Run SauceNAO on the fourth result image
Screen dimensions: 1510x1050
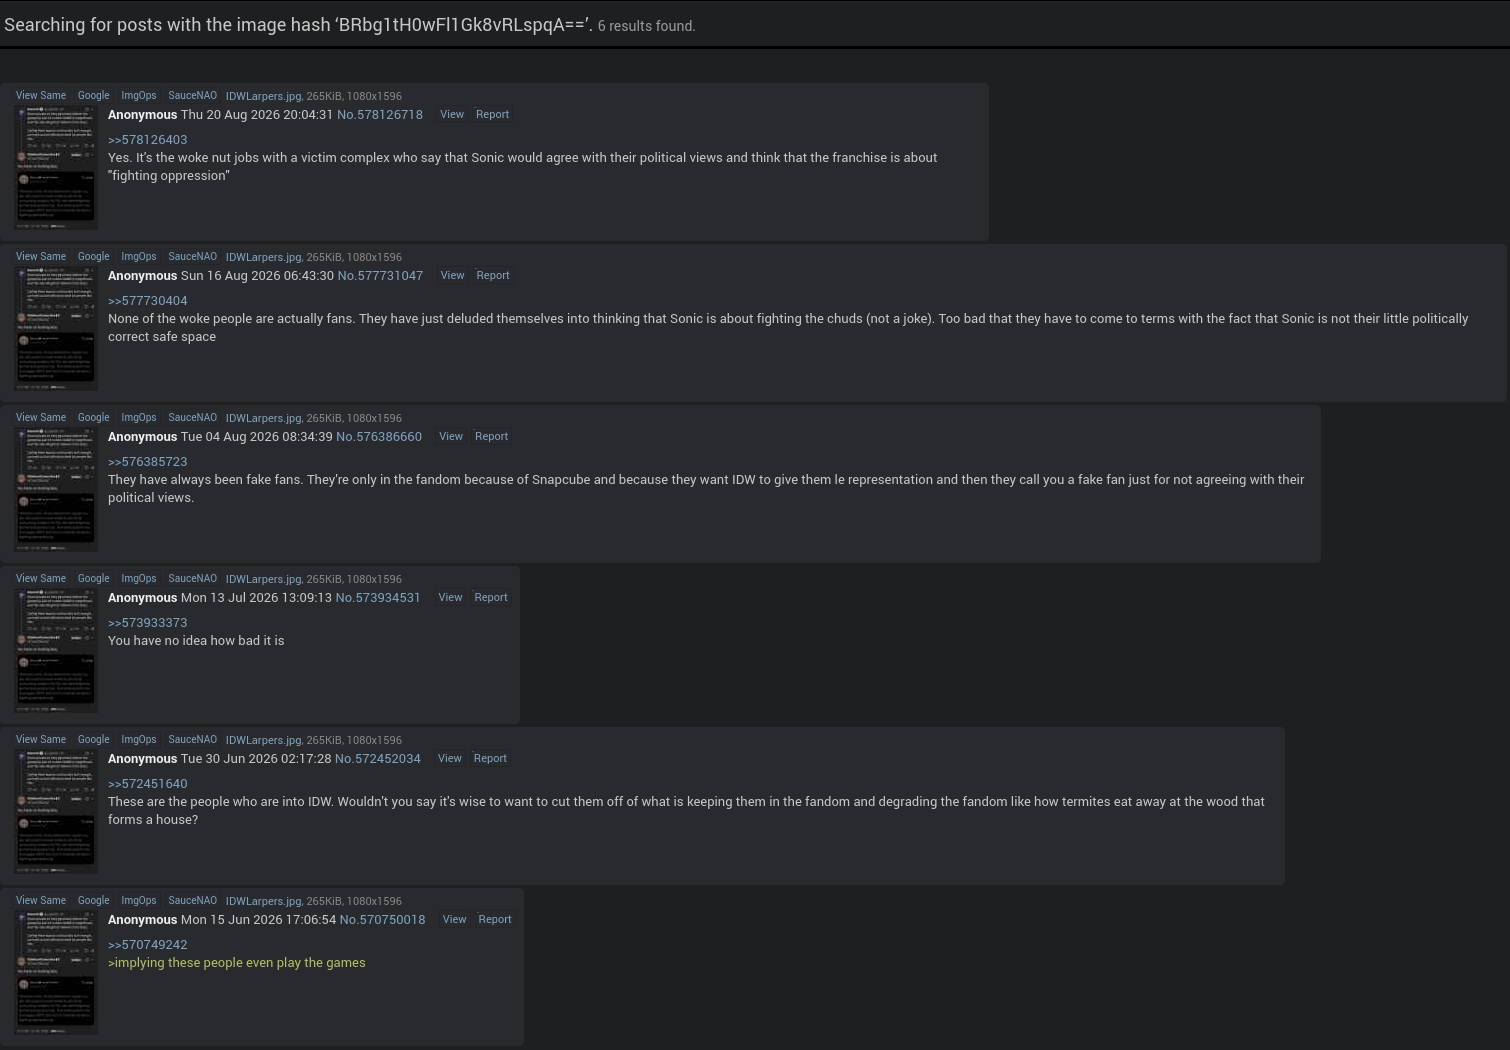(192, 579)
